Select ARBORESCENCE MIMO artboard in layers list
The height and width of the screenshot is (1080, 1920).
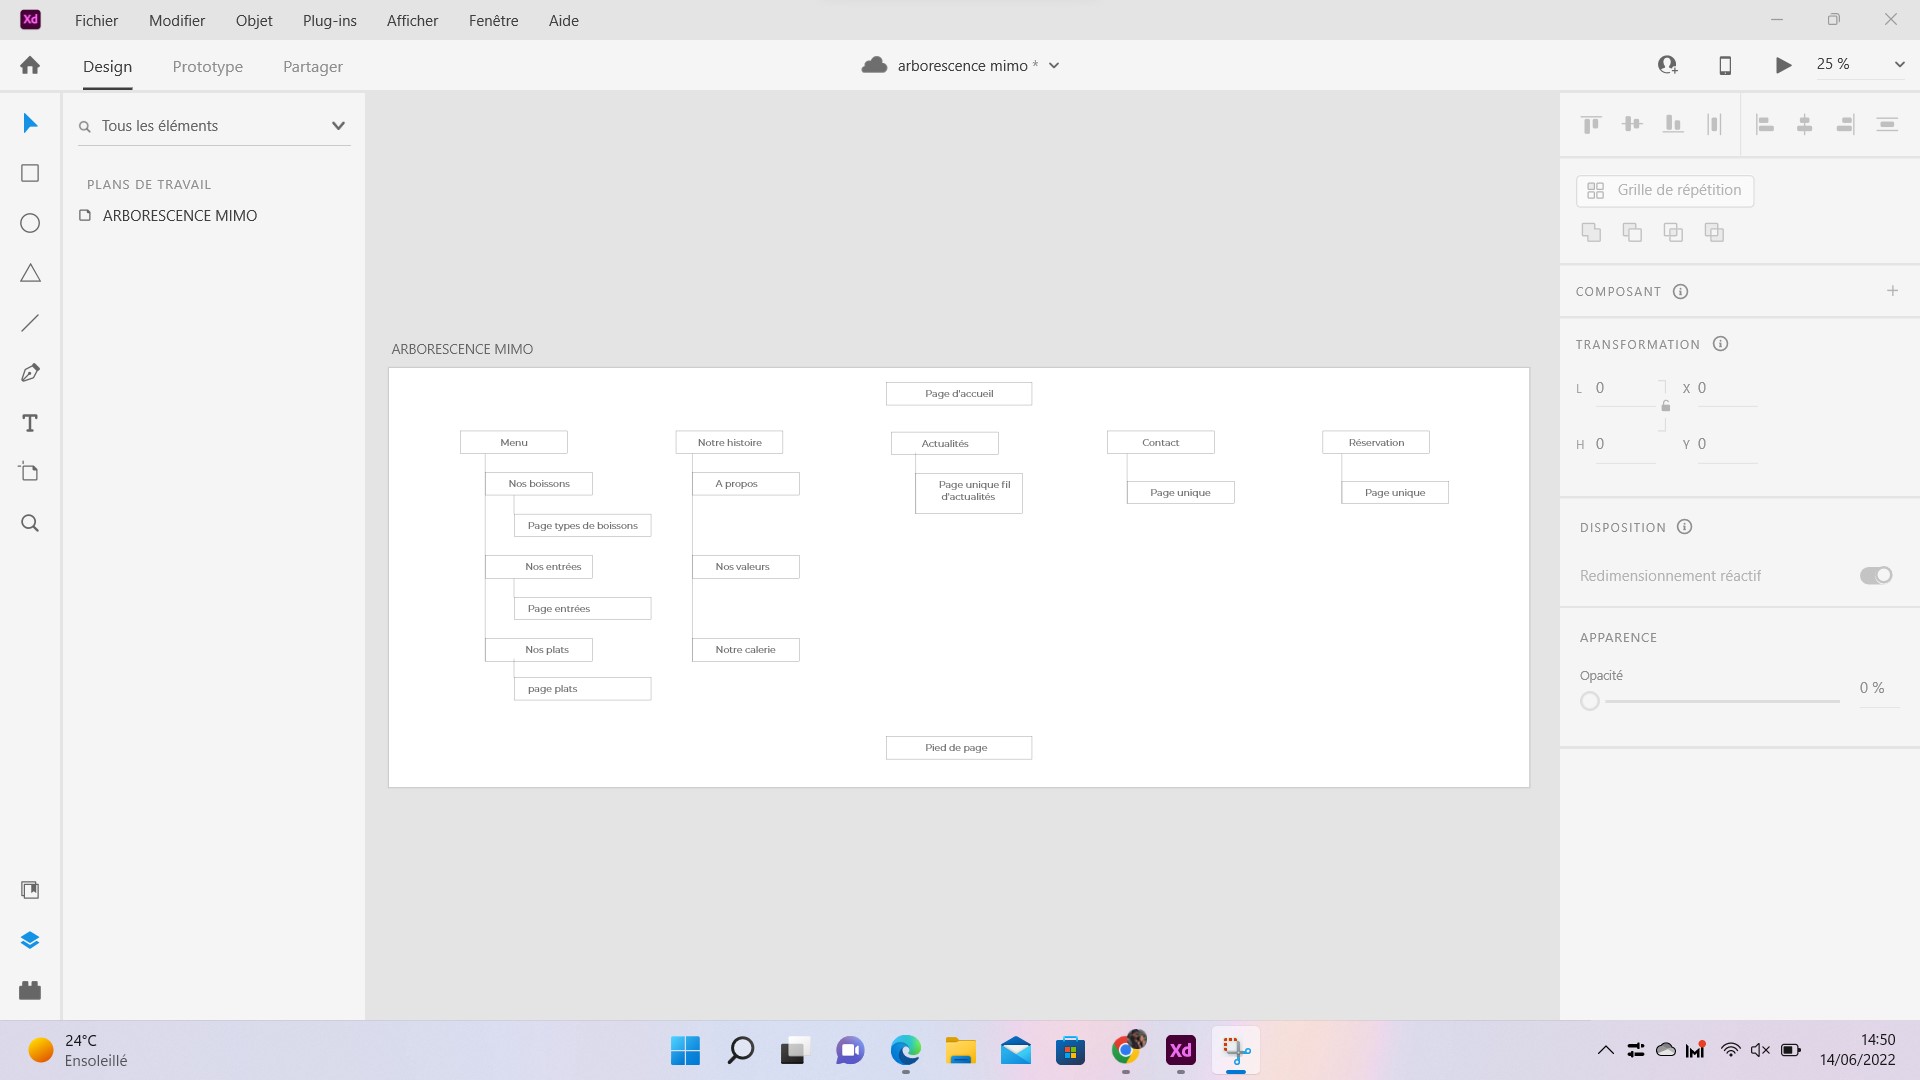pos(180,215)
